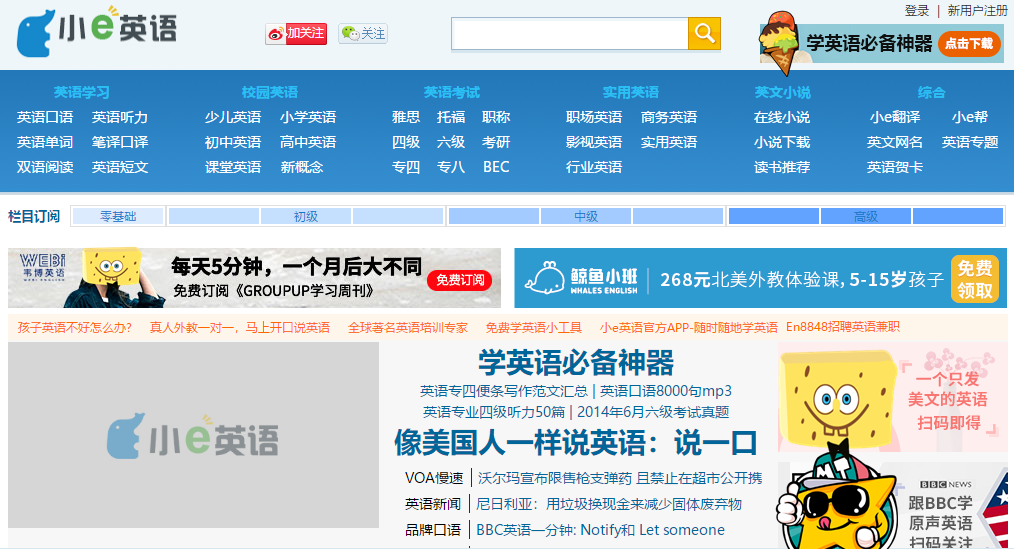
Task: Open the 新用户注册 registration link
Action: pyautogui.click(x=977, y=10)
